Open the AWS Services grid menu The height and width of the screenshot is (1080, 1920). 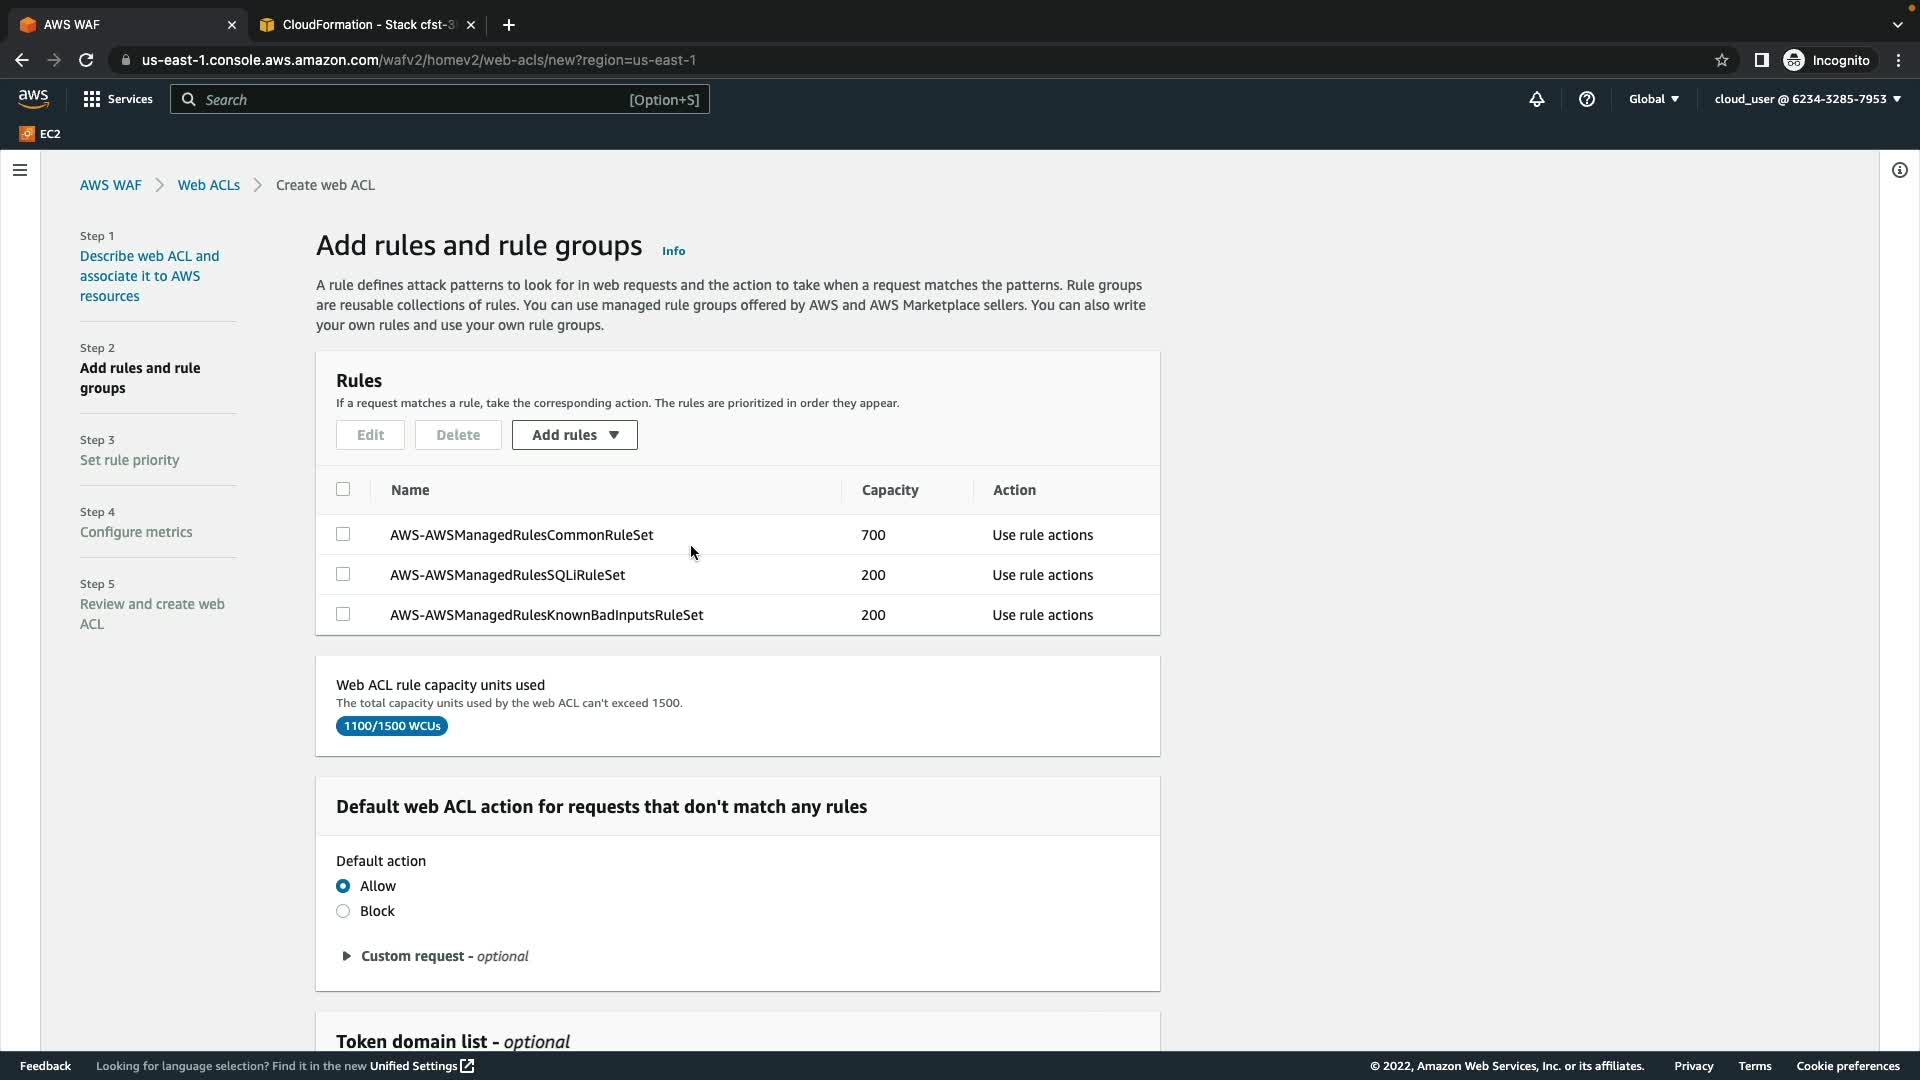117,99
